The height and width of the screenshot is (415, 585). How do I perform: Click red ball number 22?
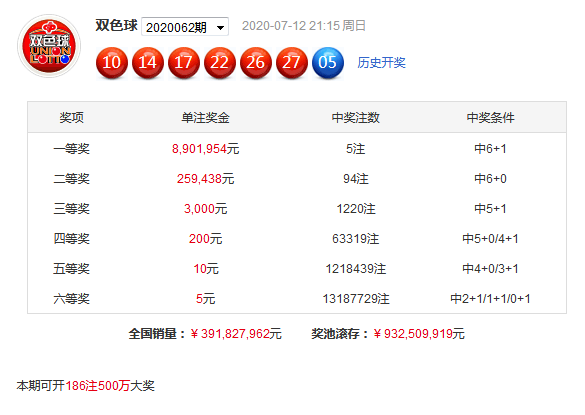(220, 62)
